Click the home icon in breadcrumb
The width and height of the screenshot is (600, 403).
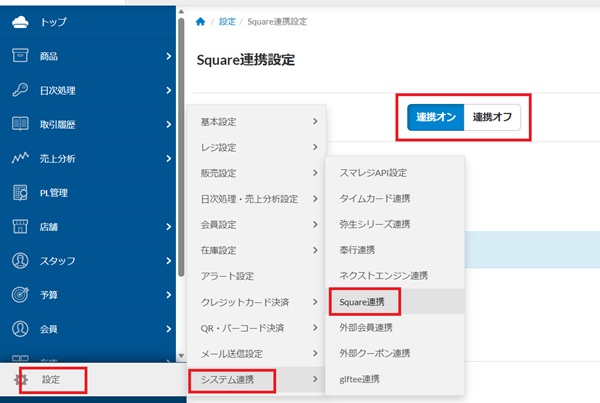201,21
